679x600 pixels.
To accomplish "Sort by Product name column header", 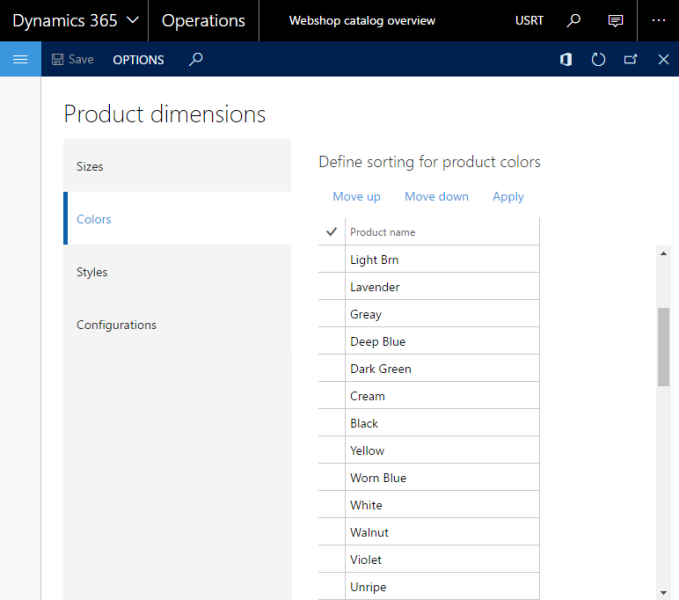I will [383, 232].
